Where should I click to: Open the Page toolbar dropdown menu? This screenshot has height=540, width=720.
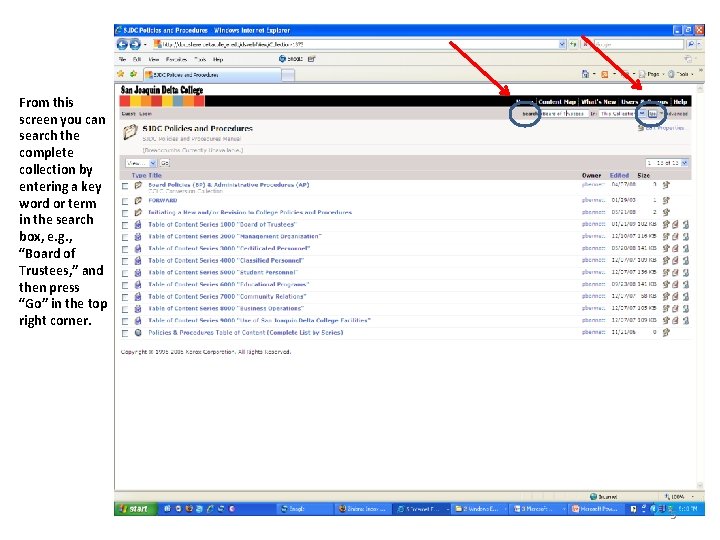tap(651, 74)
